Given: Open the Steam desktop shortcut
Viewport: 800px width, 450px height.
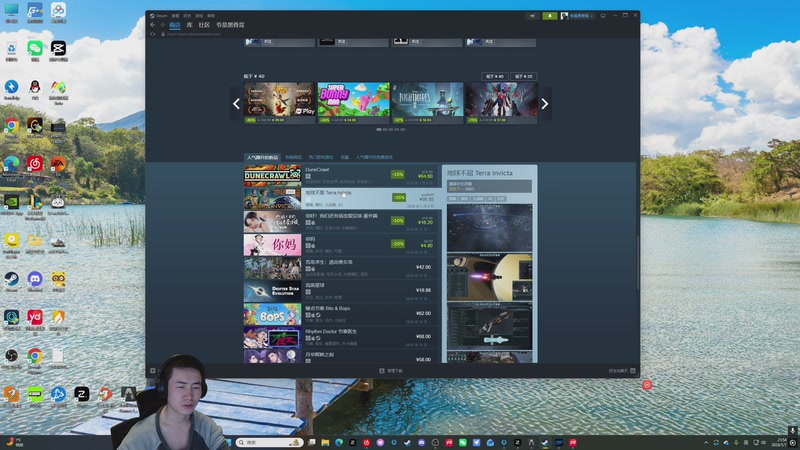Looking at the screenshot, I should coord(11,281).
